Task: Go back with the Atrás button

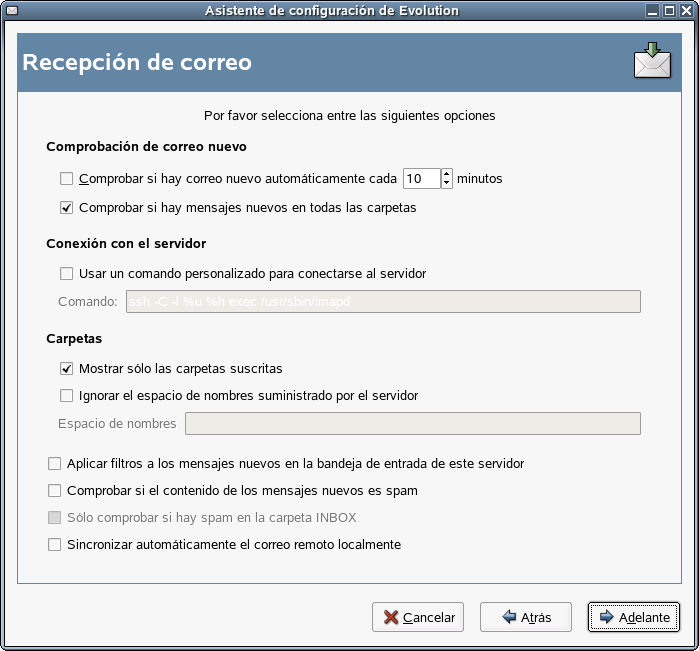Action: pos(526,617)
